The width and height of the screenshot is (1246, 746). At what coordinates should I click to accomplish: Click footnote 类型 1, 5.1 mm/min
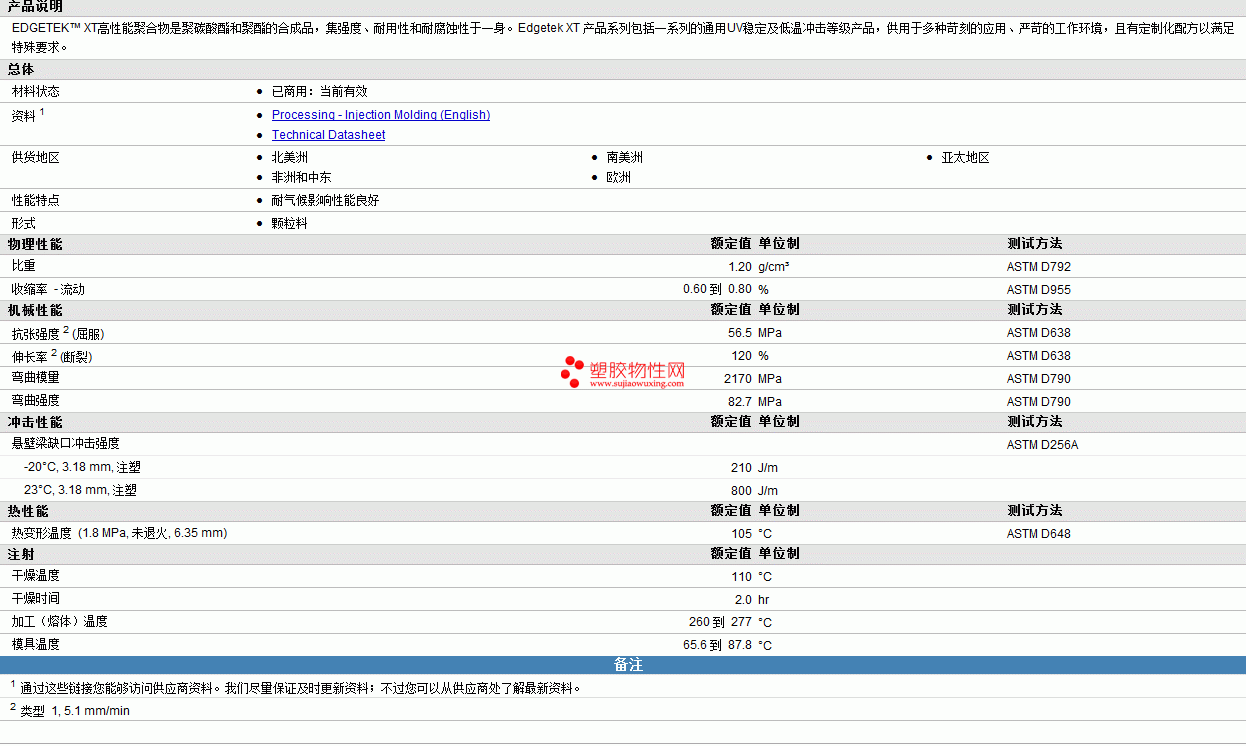[x=75, y=711]
